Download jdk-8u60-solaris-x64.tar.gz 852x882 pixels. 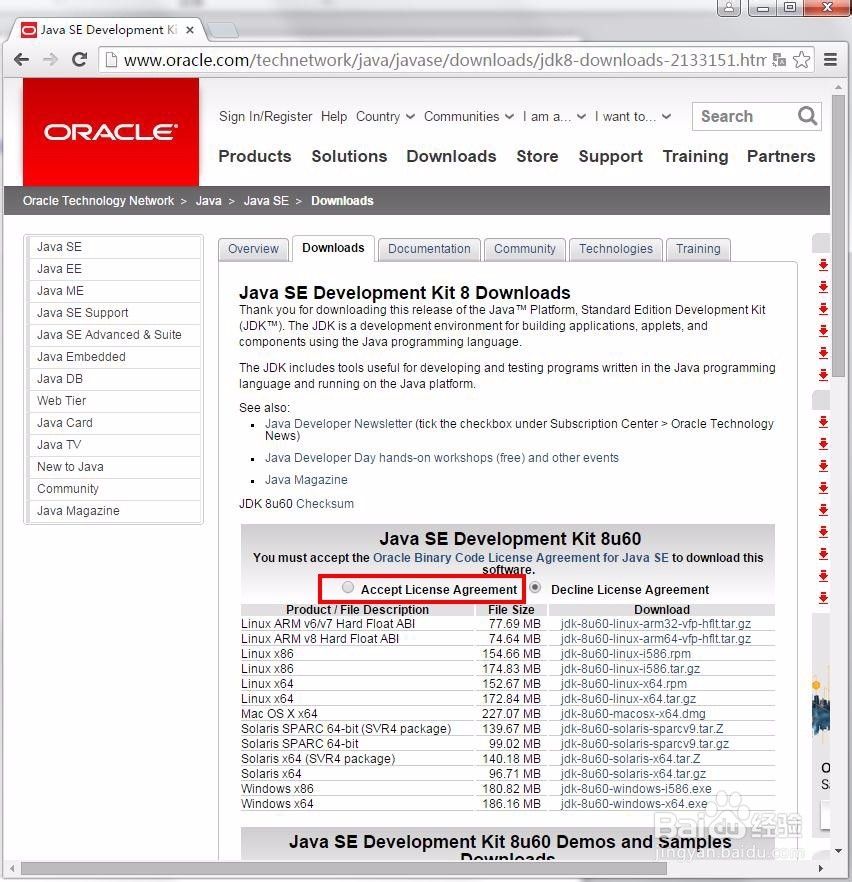pyautogui.click(x=633, y=773)
